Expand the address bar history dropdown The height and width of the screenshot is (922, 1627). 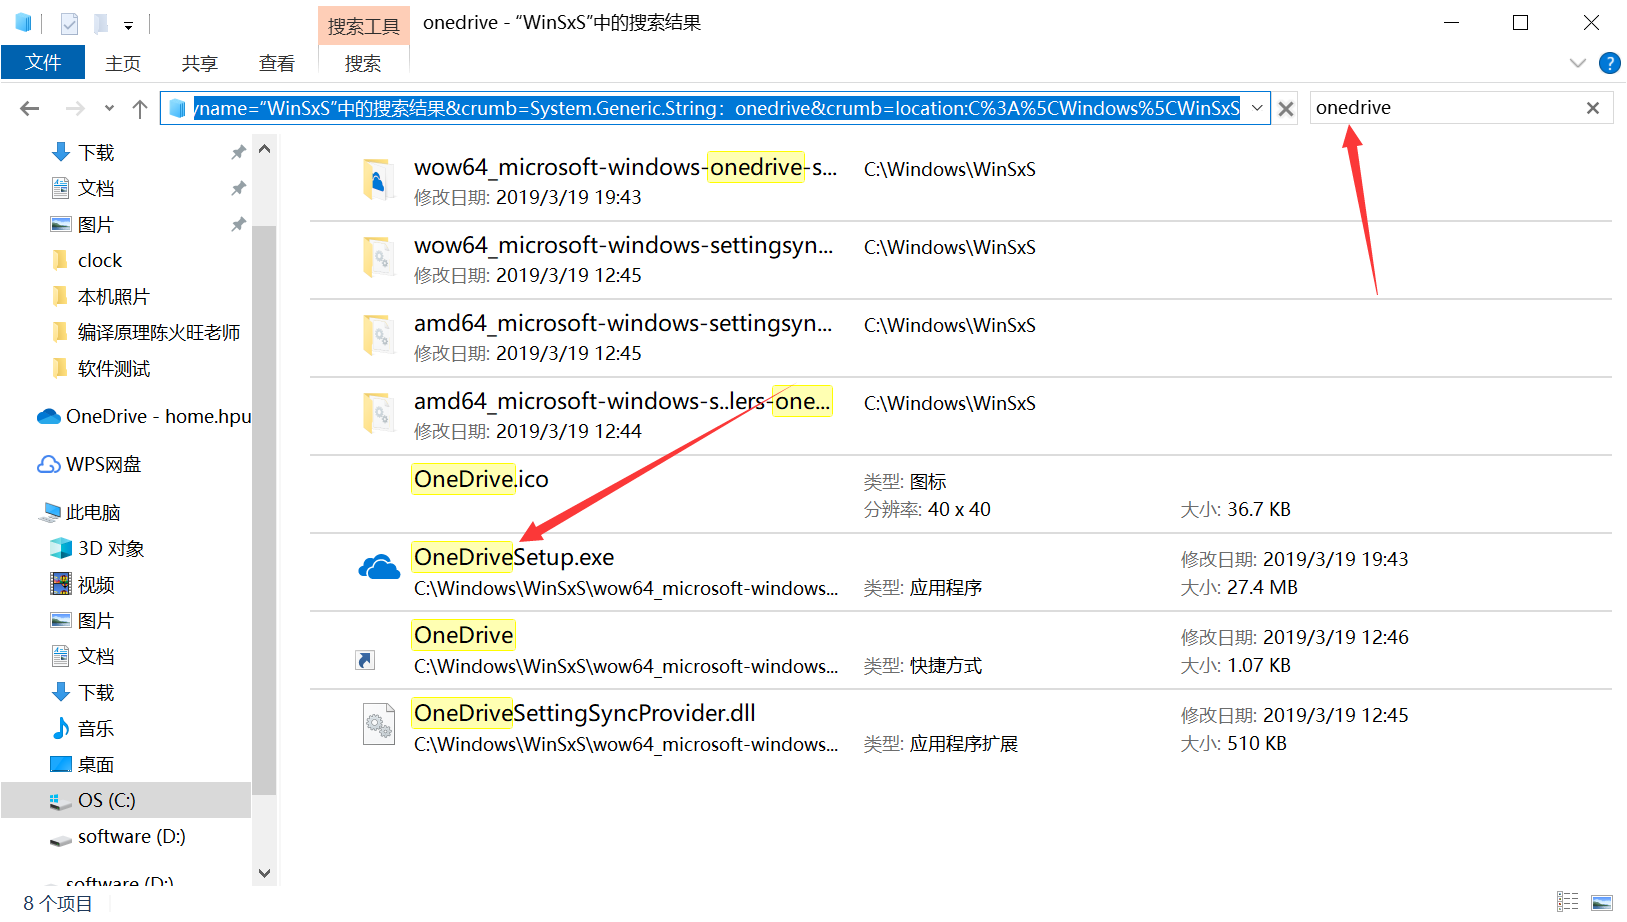tap(1257, 108)
